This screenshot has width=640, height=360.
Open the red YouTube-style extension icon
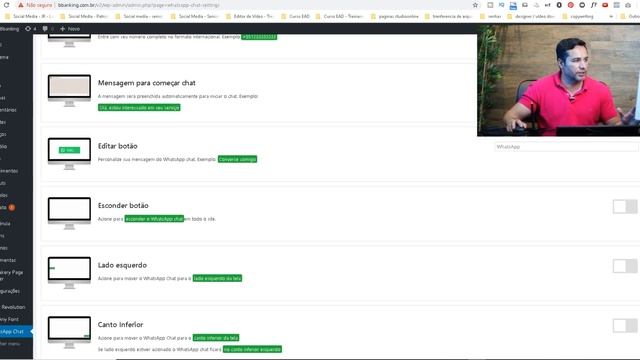pyautogui.click(x=605, y=5)
